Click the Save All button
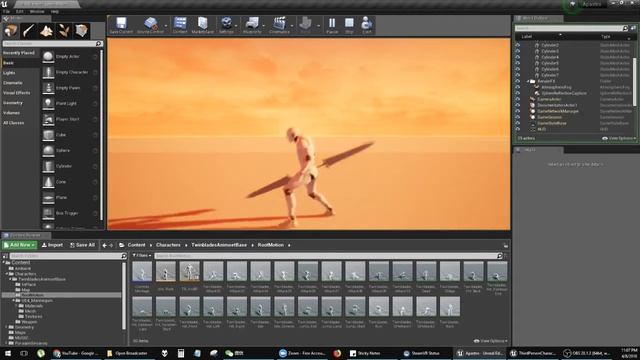640x360 pixels. tap(82, 245)
